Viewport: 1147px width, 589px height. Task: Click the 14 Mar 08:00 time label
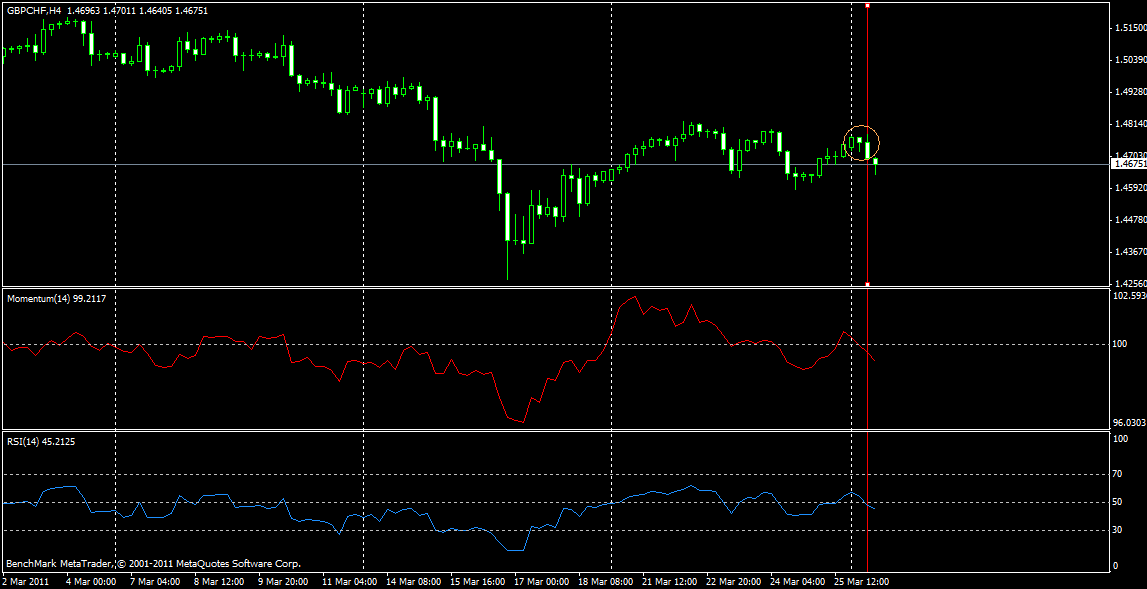tap(413, 582)
